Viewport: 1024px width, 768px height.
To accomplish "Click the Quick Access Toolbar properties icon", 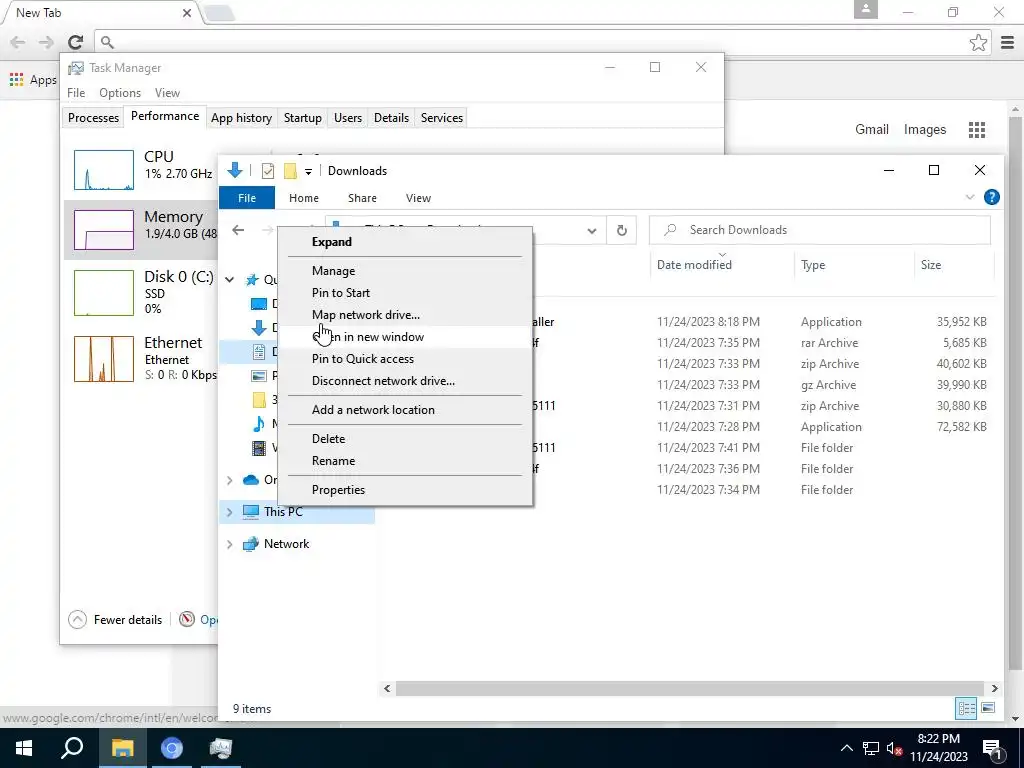I will pos(268,171).
